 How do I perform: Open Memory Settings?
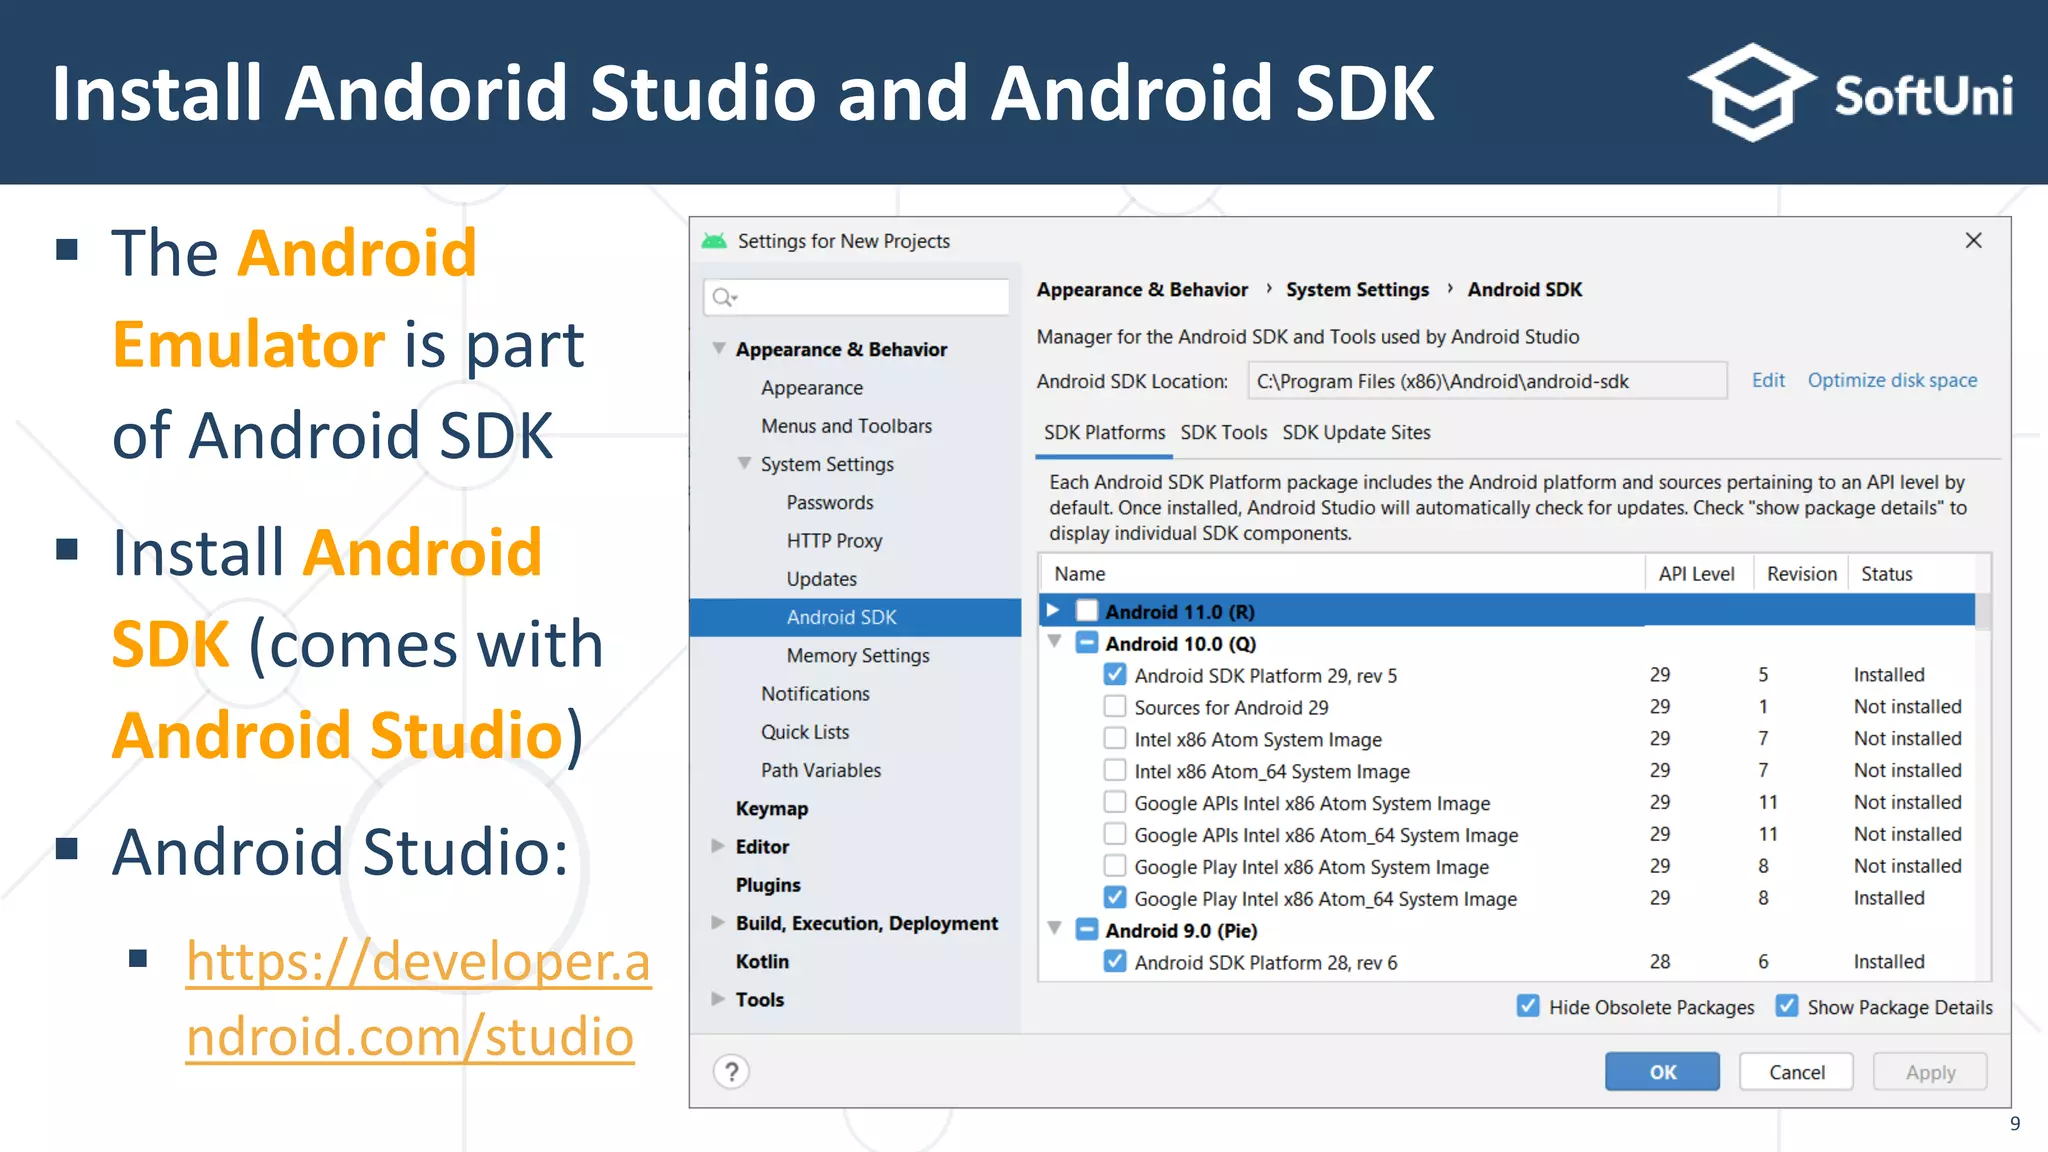click(857, 656)
